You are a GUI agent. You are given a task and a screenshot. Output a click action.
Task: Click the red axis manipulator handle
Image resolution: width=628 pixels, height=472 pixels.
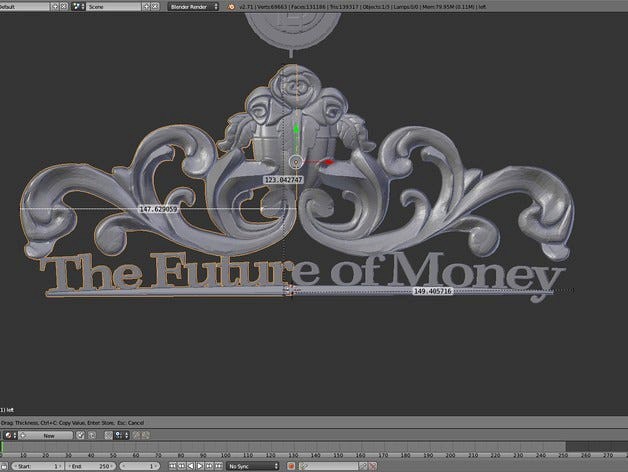[326, 162]
